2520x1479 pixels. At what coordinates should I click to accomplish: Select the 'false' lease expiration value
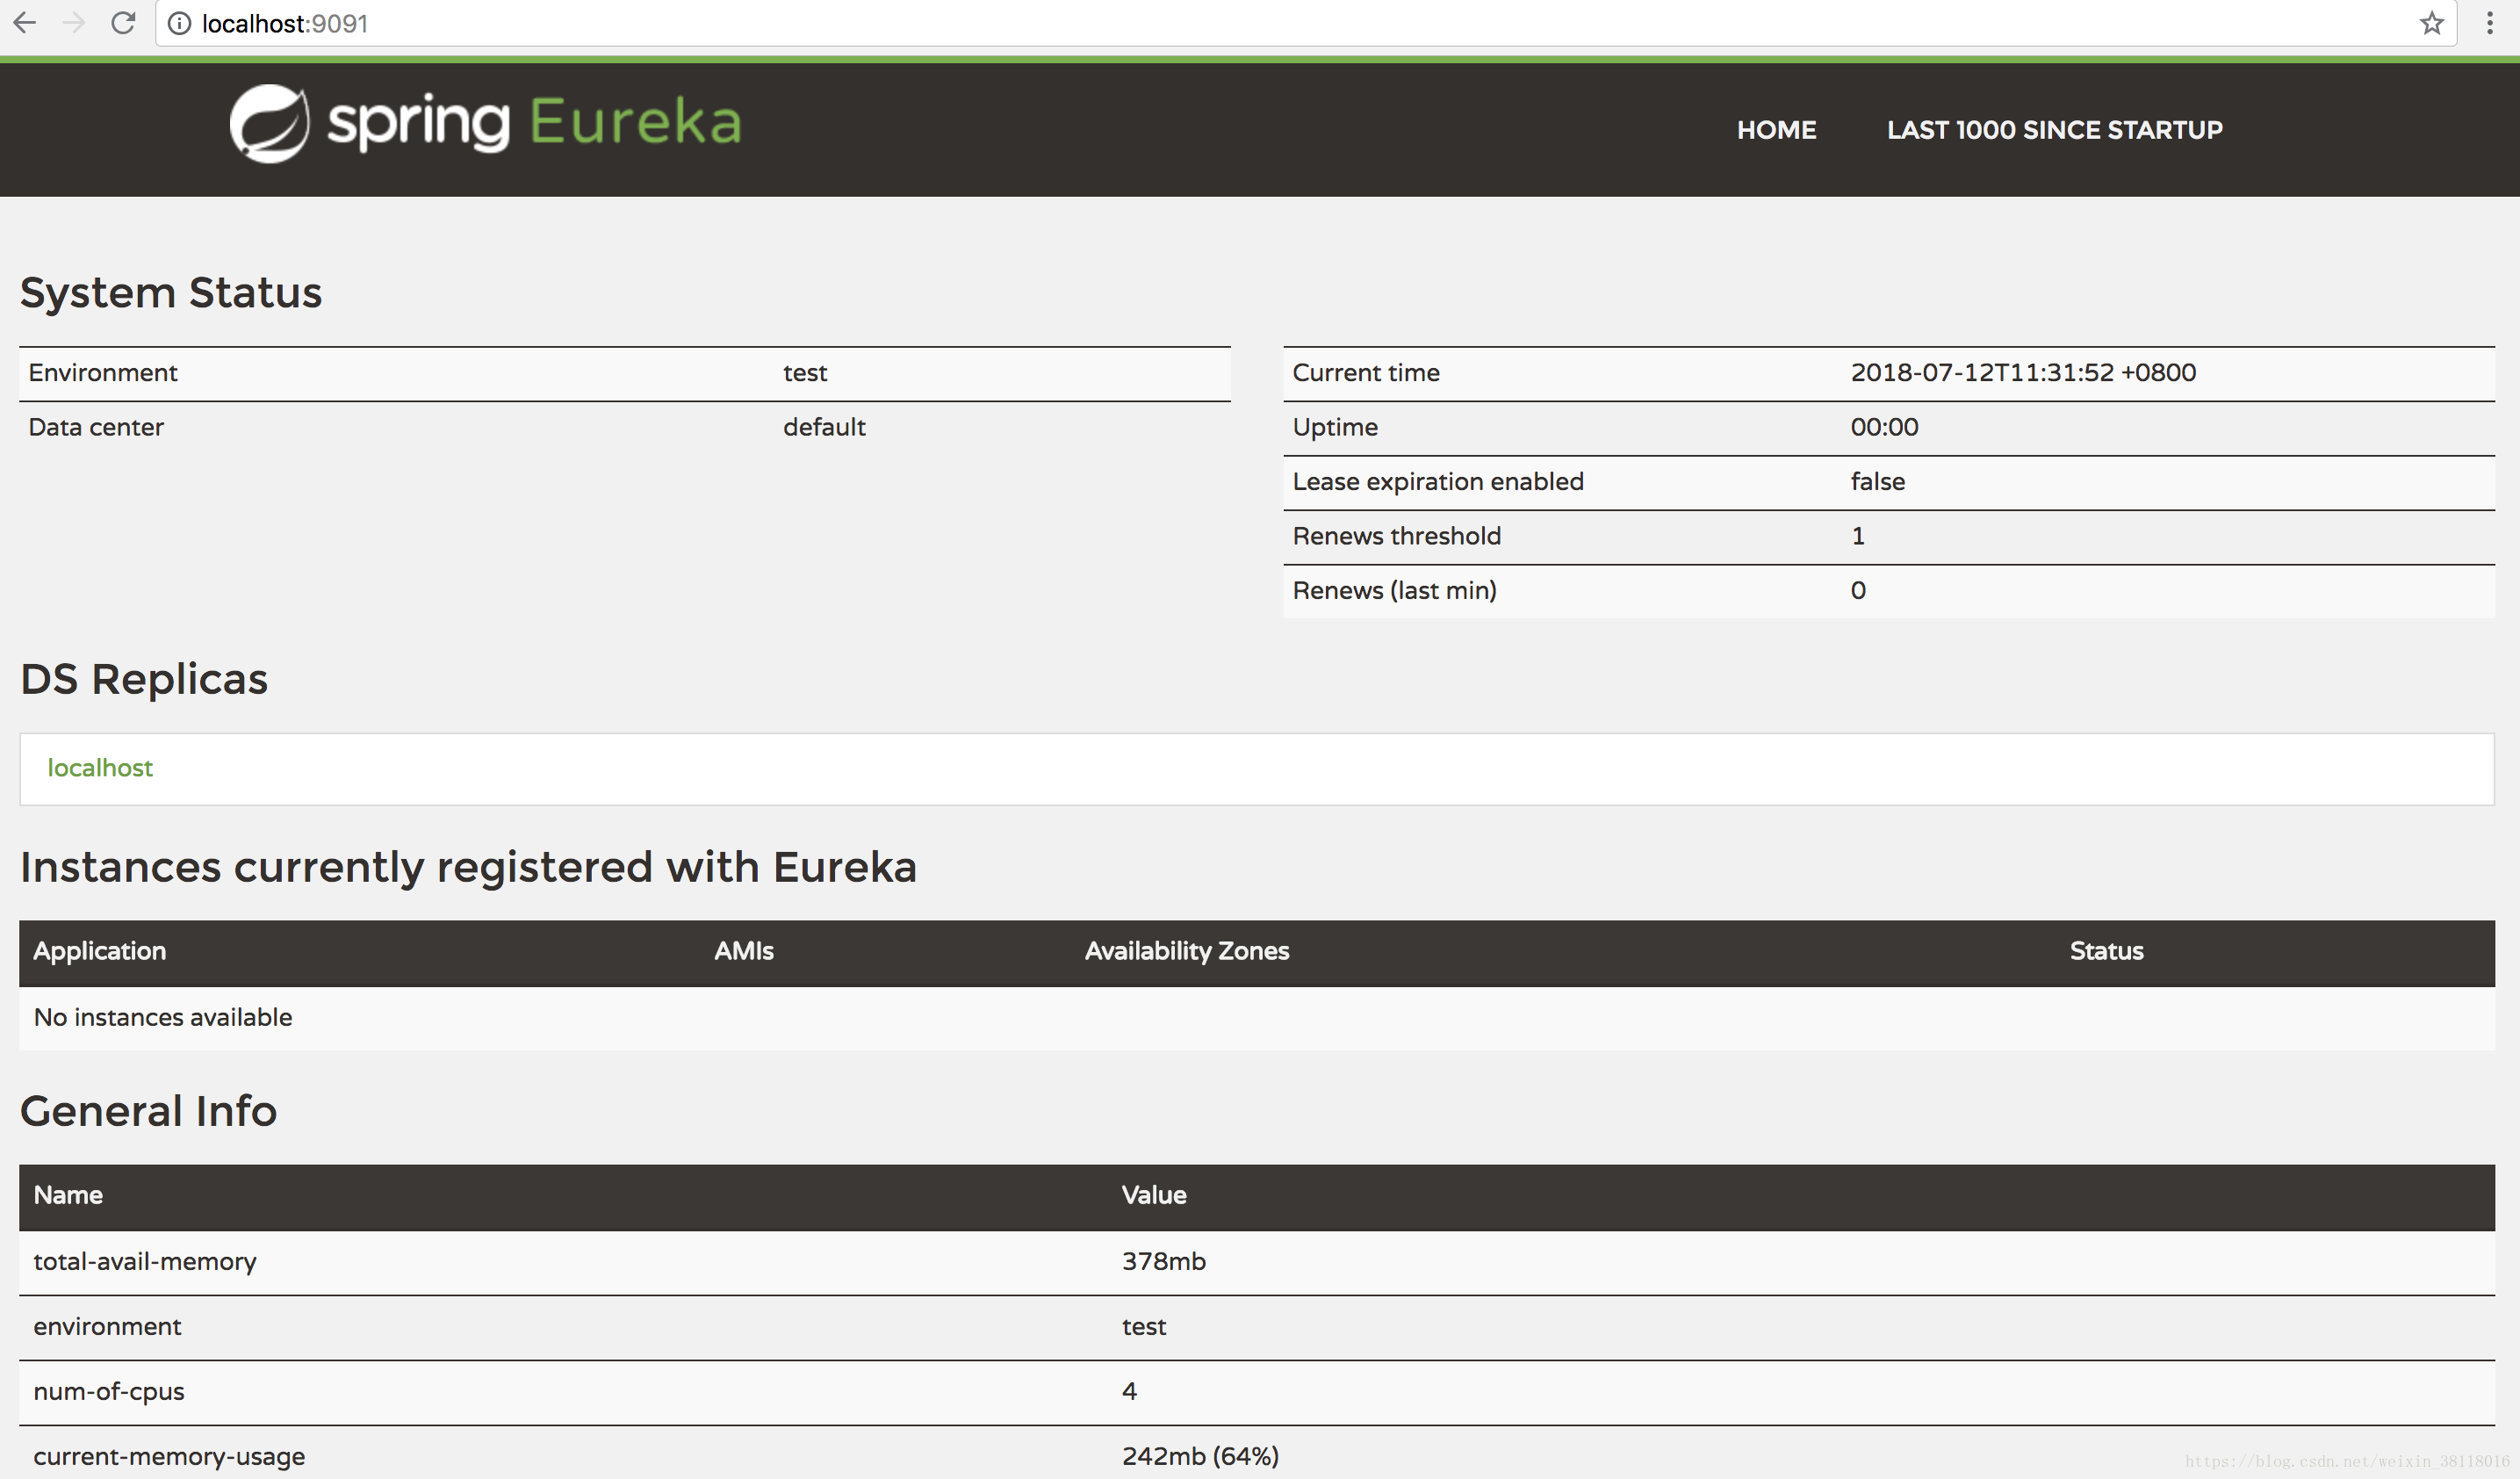[1877, 481]
